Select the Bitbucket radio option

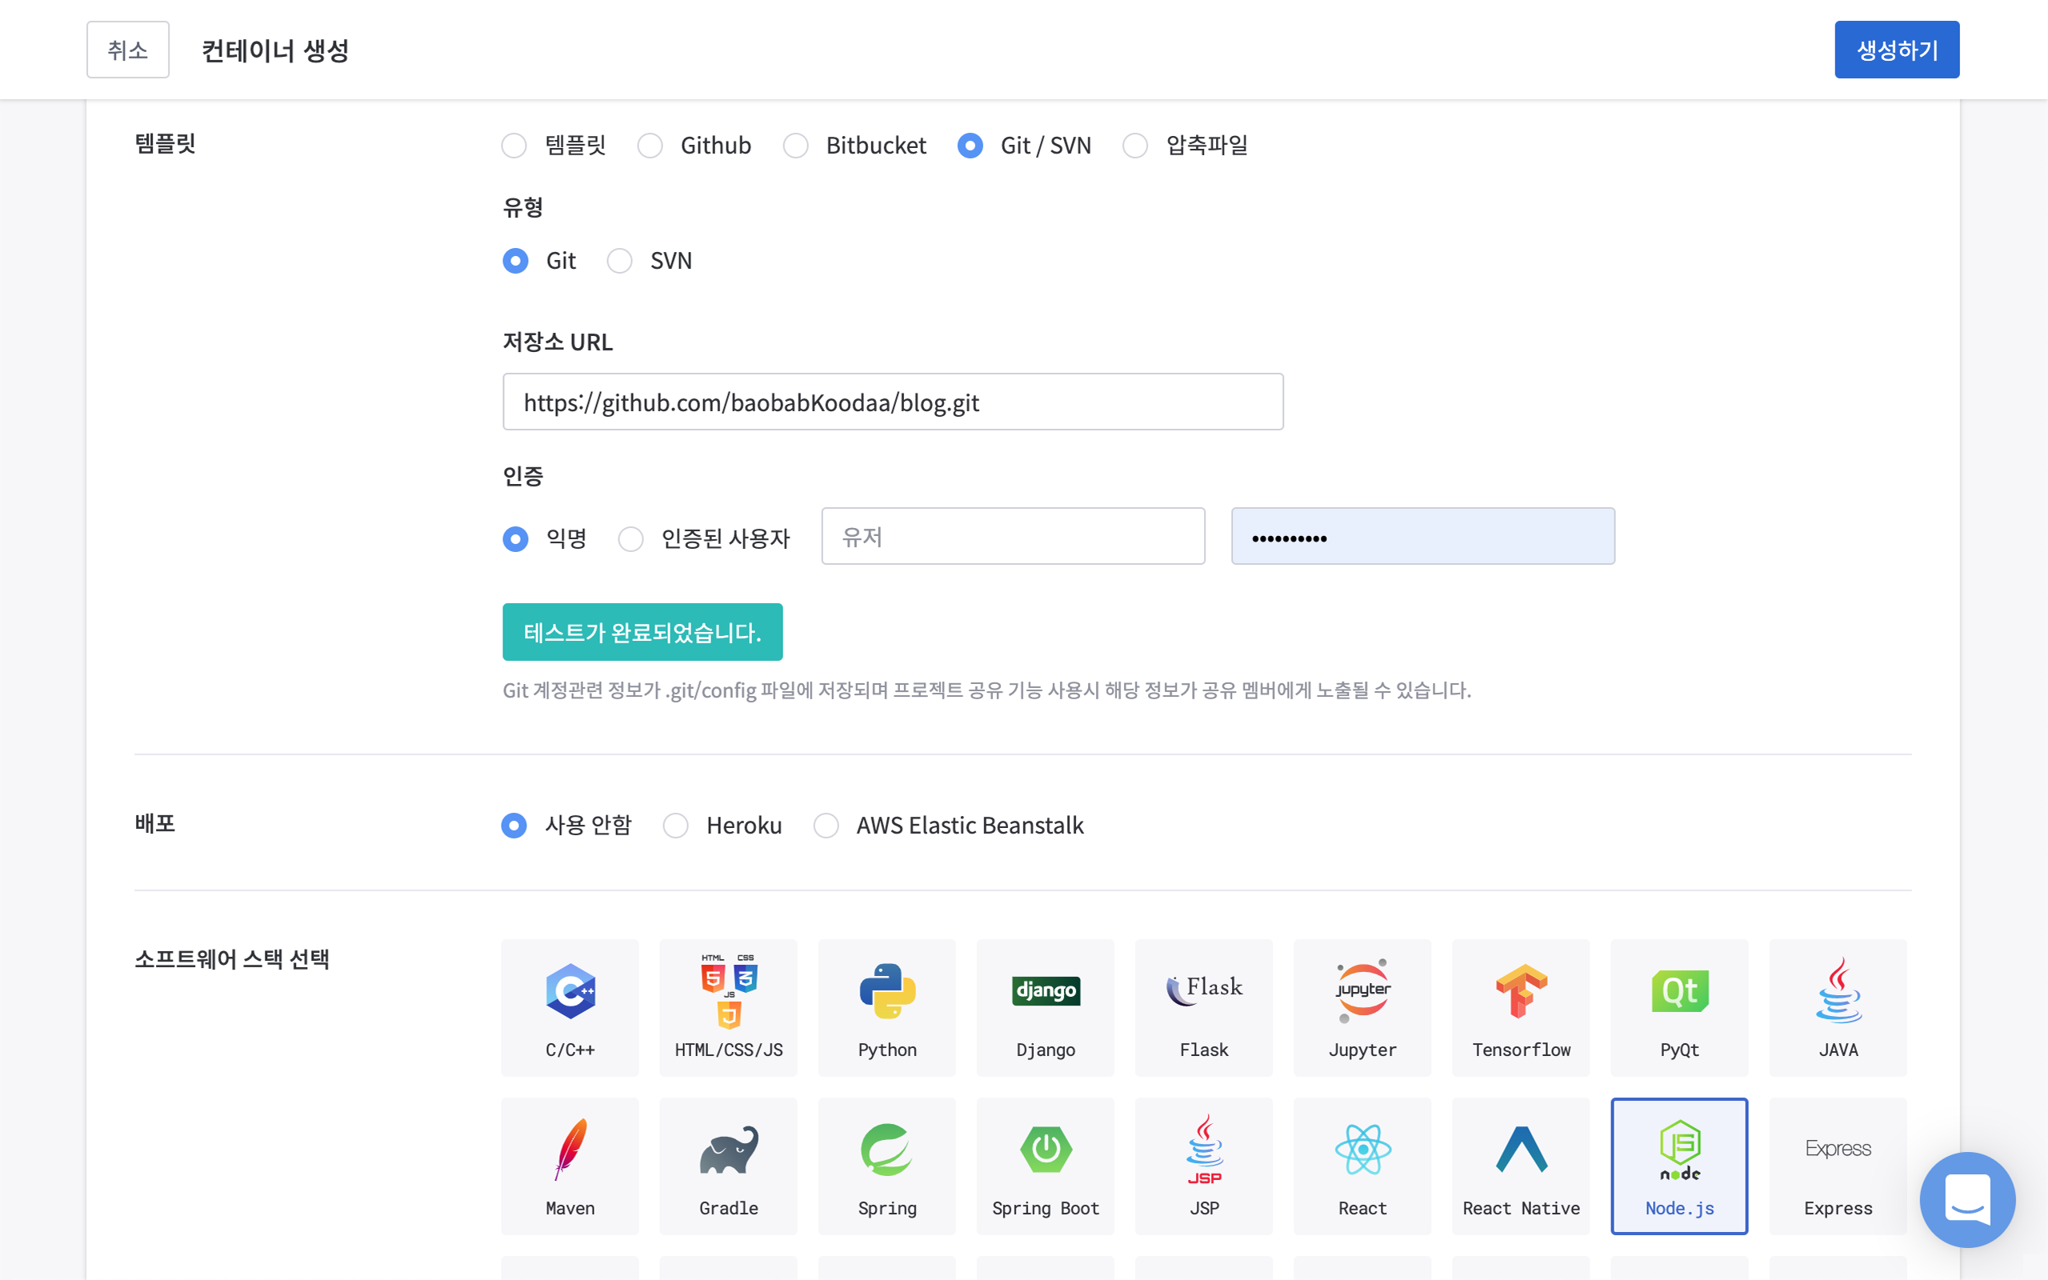[796, 146]
